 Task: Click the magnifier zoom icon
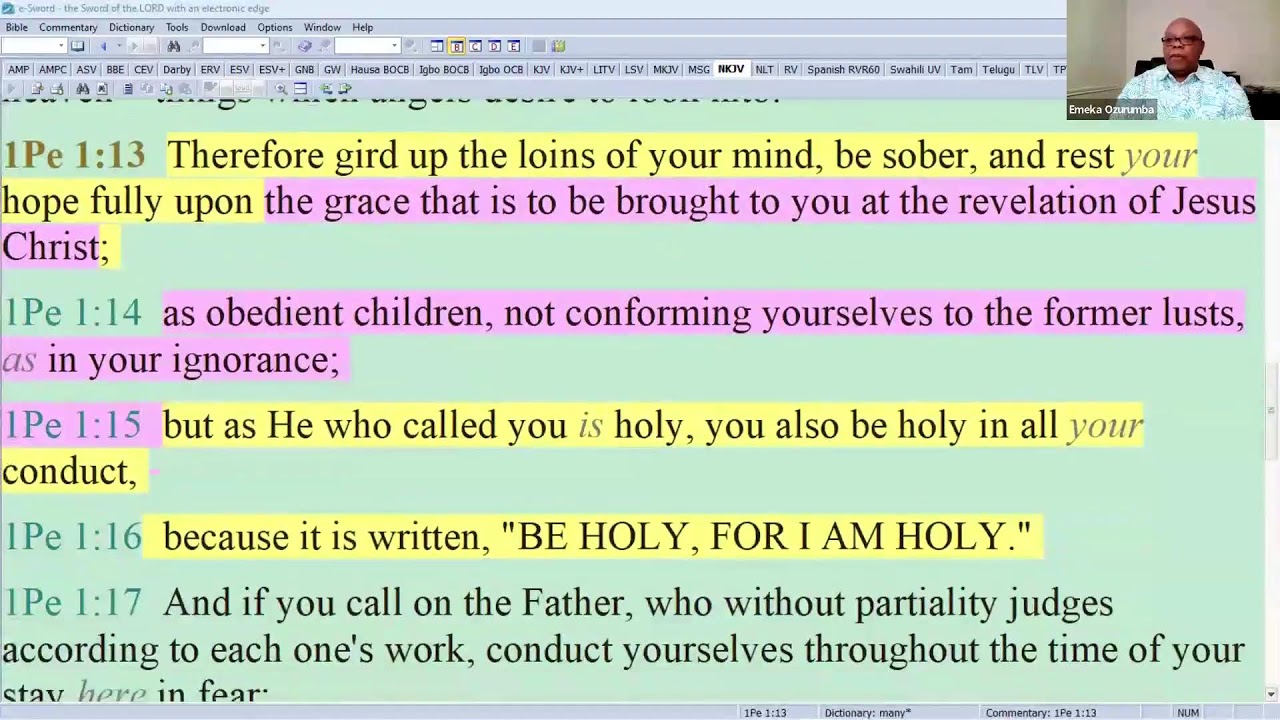(281, 88)
